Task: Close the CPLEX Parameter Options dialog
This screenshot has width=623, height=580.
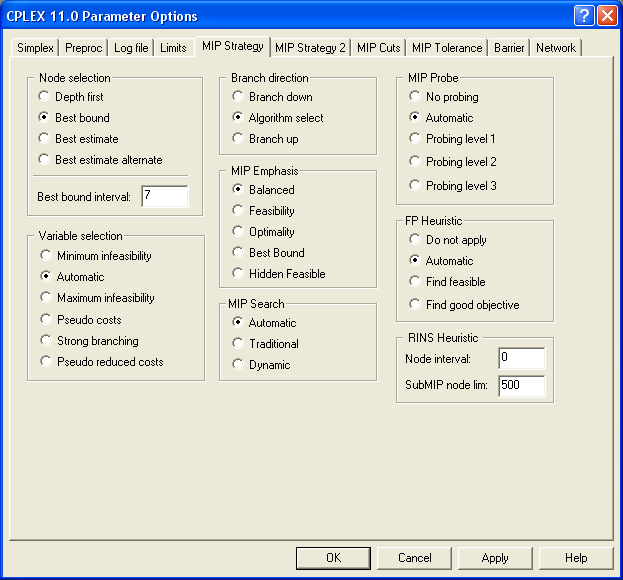Action: pos(607,16)
